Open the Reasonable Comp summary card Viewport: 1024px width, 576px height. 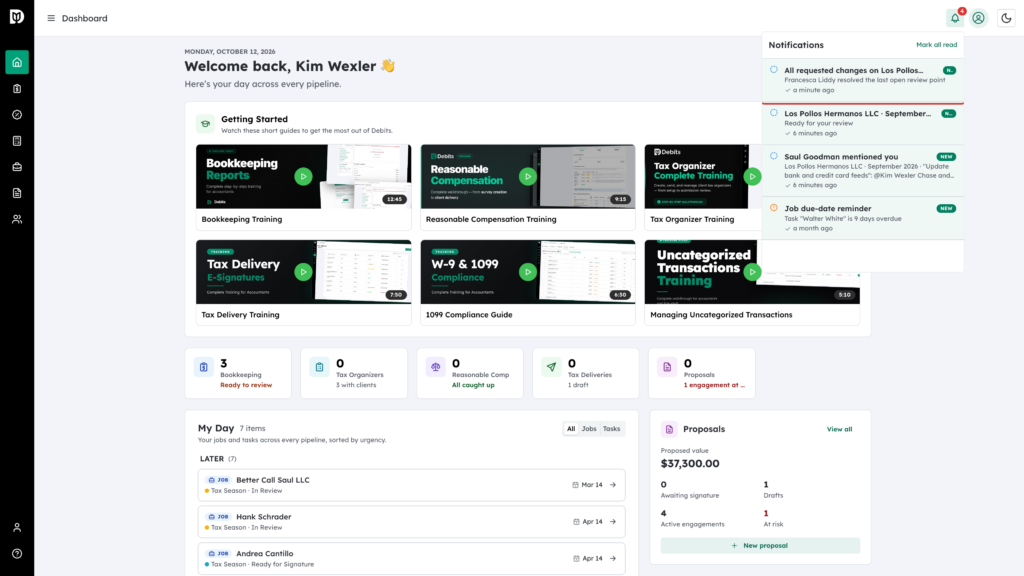pyautogui.click(x=470, y=373)
